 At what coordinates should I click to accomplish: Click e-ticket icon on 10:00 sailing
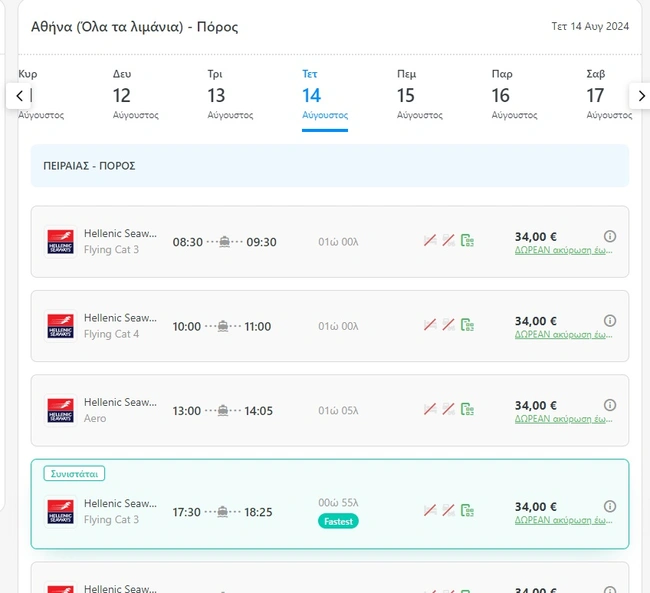pos(467,325)
